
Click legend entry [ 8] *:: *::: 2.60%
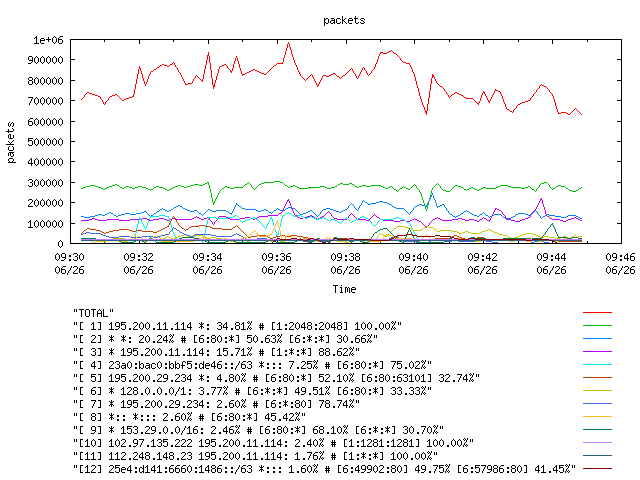point(189,417)
